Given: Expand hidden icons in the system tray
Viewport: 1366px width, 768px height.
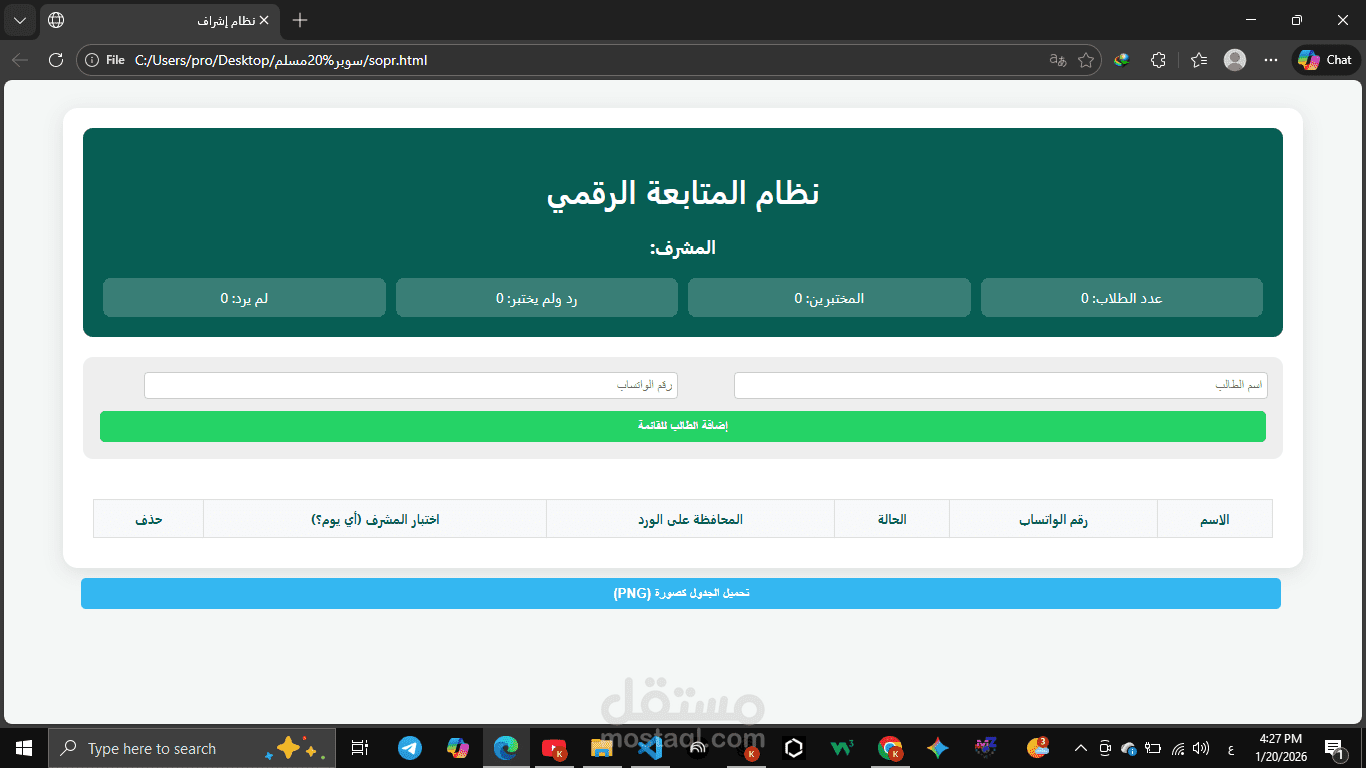Looking at the screenshot, I should 1080,747.
